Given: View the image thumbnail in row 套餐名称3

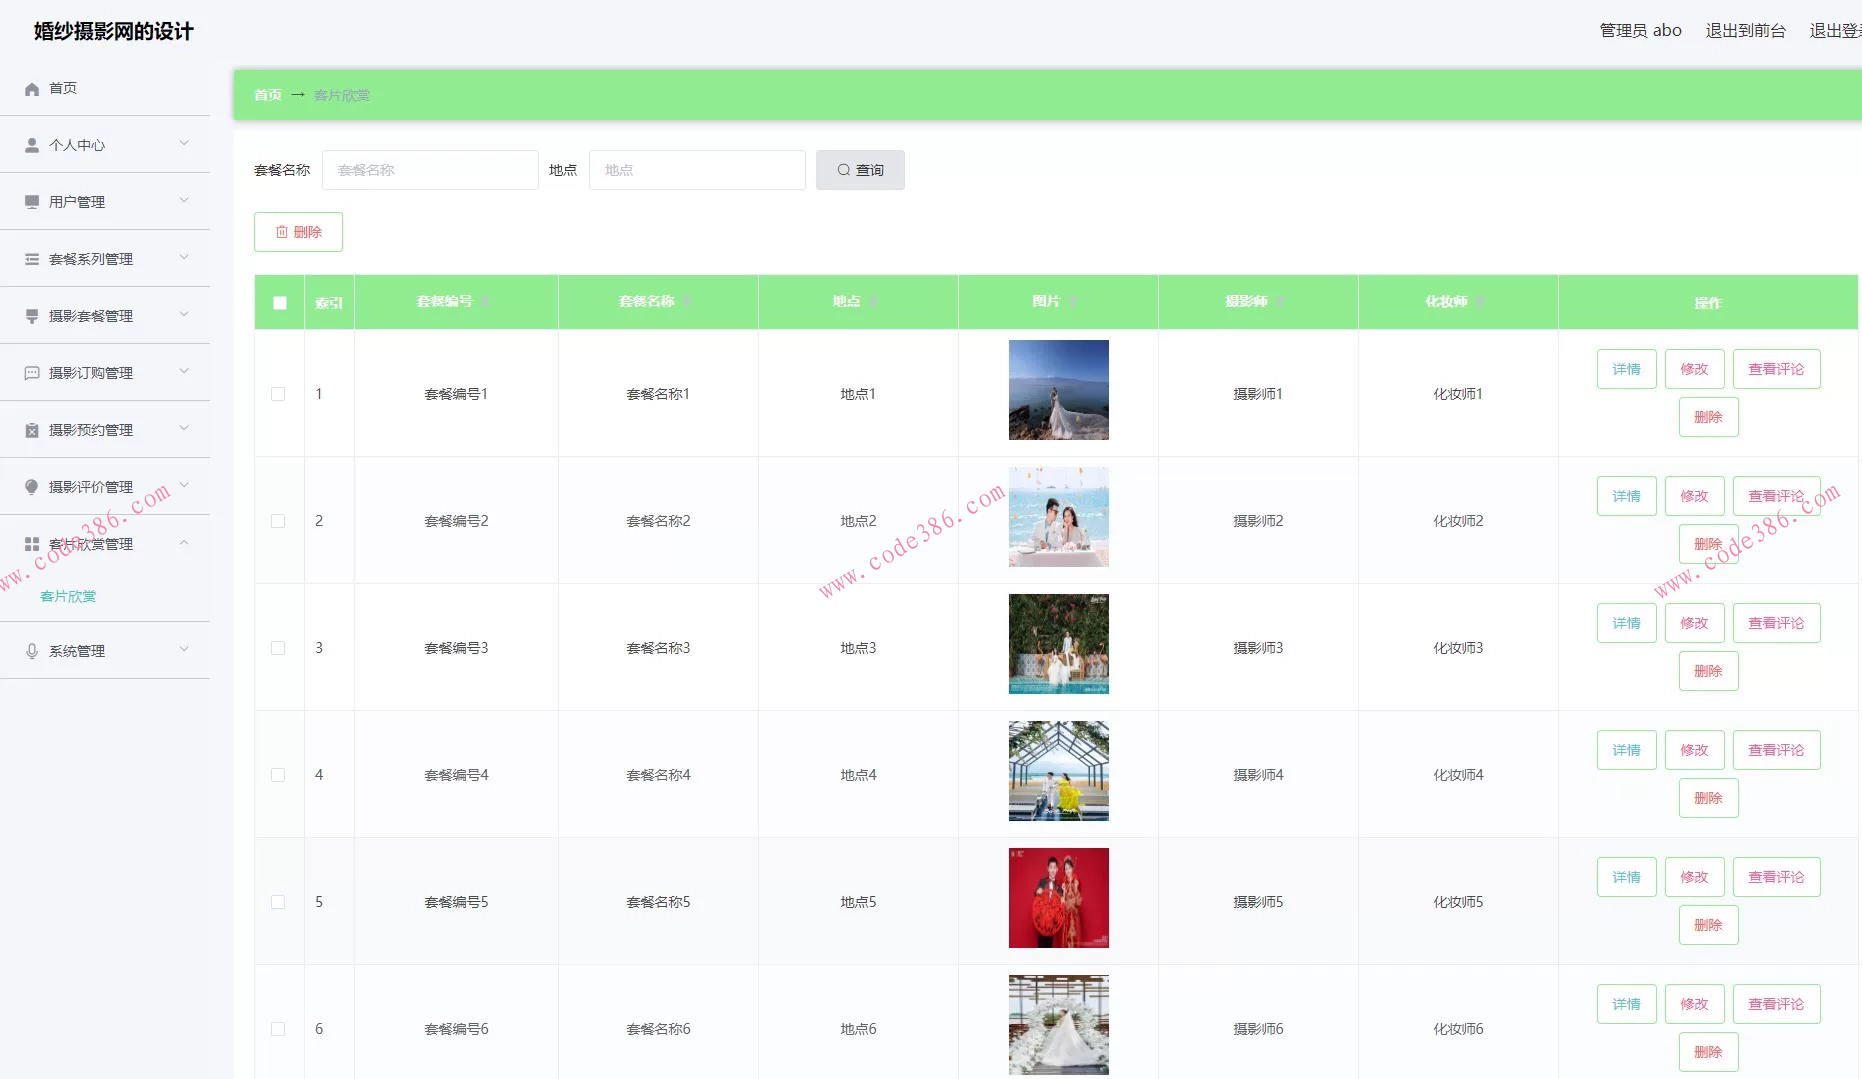Looking at the screenshot, I should pyautogui.click(x=1058, y=644).
